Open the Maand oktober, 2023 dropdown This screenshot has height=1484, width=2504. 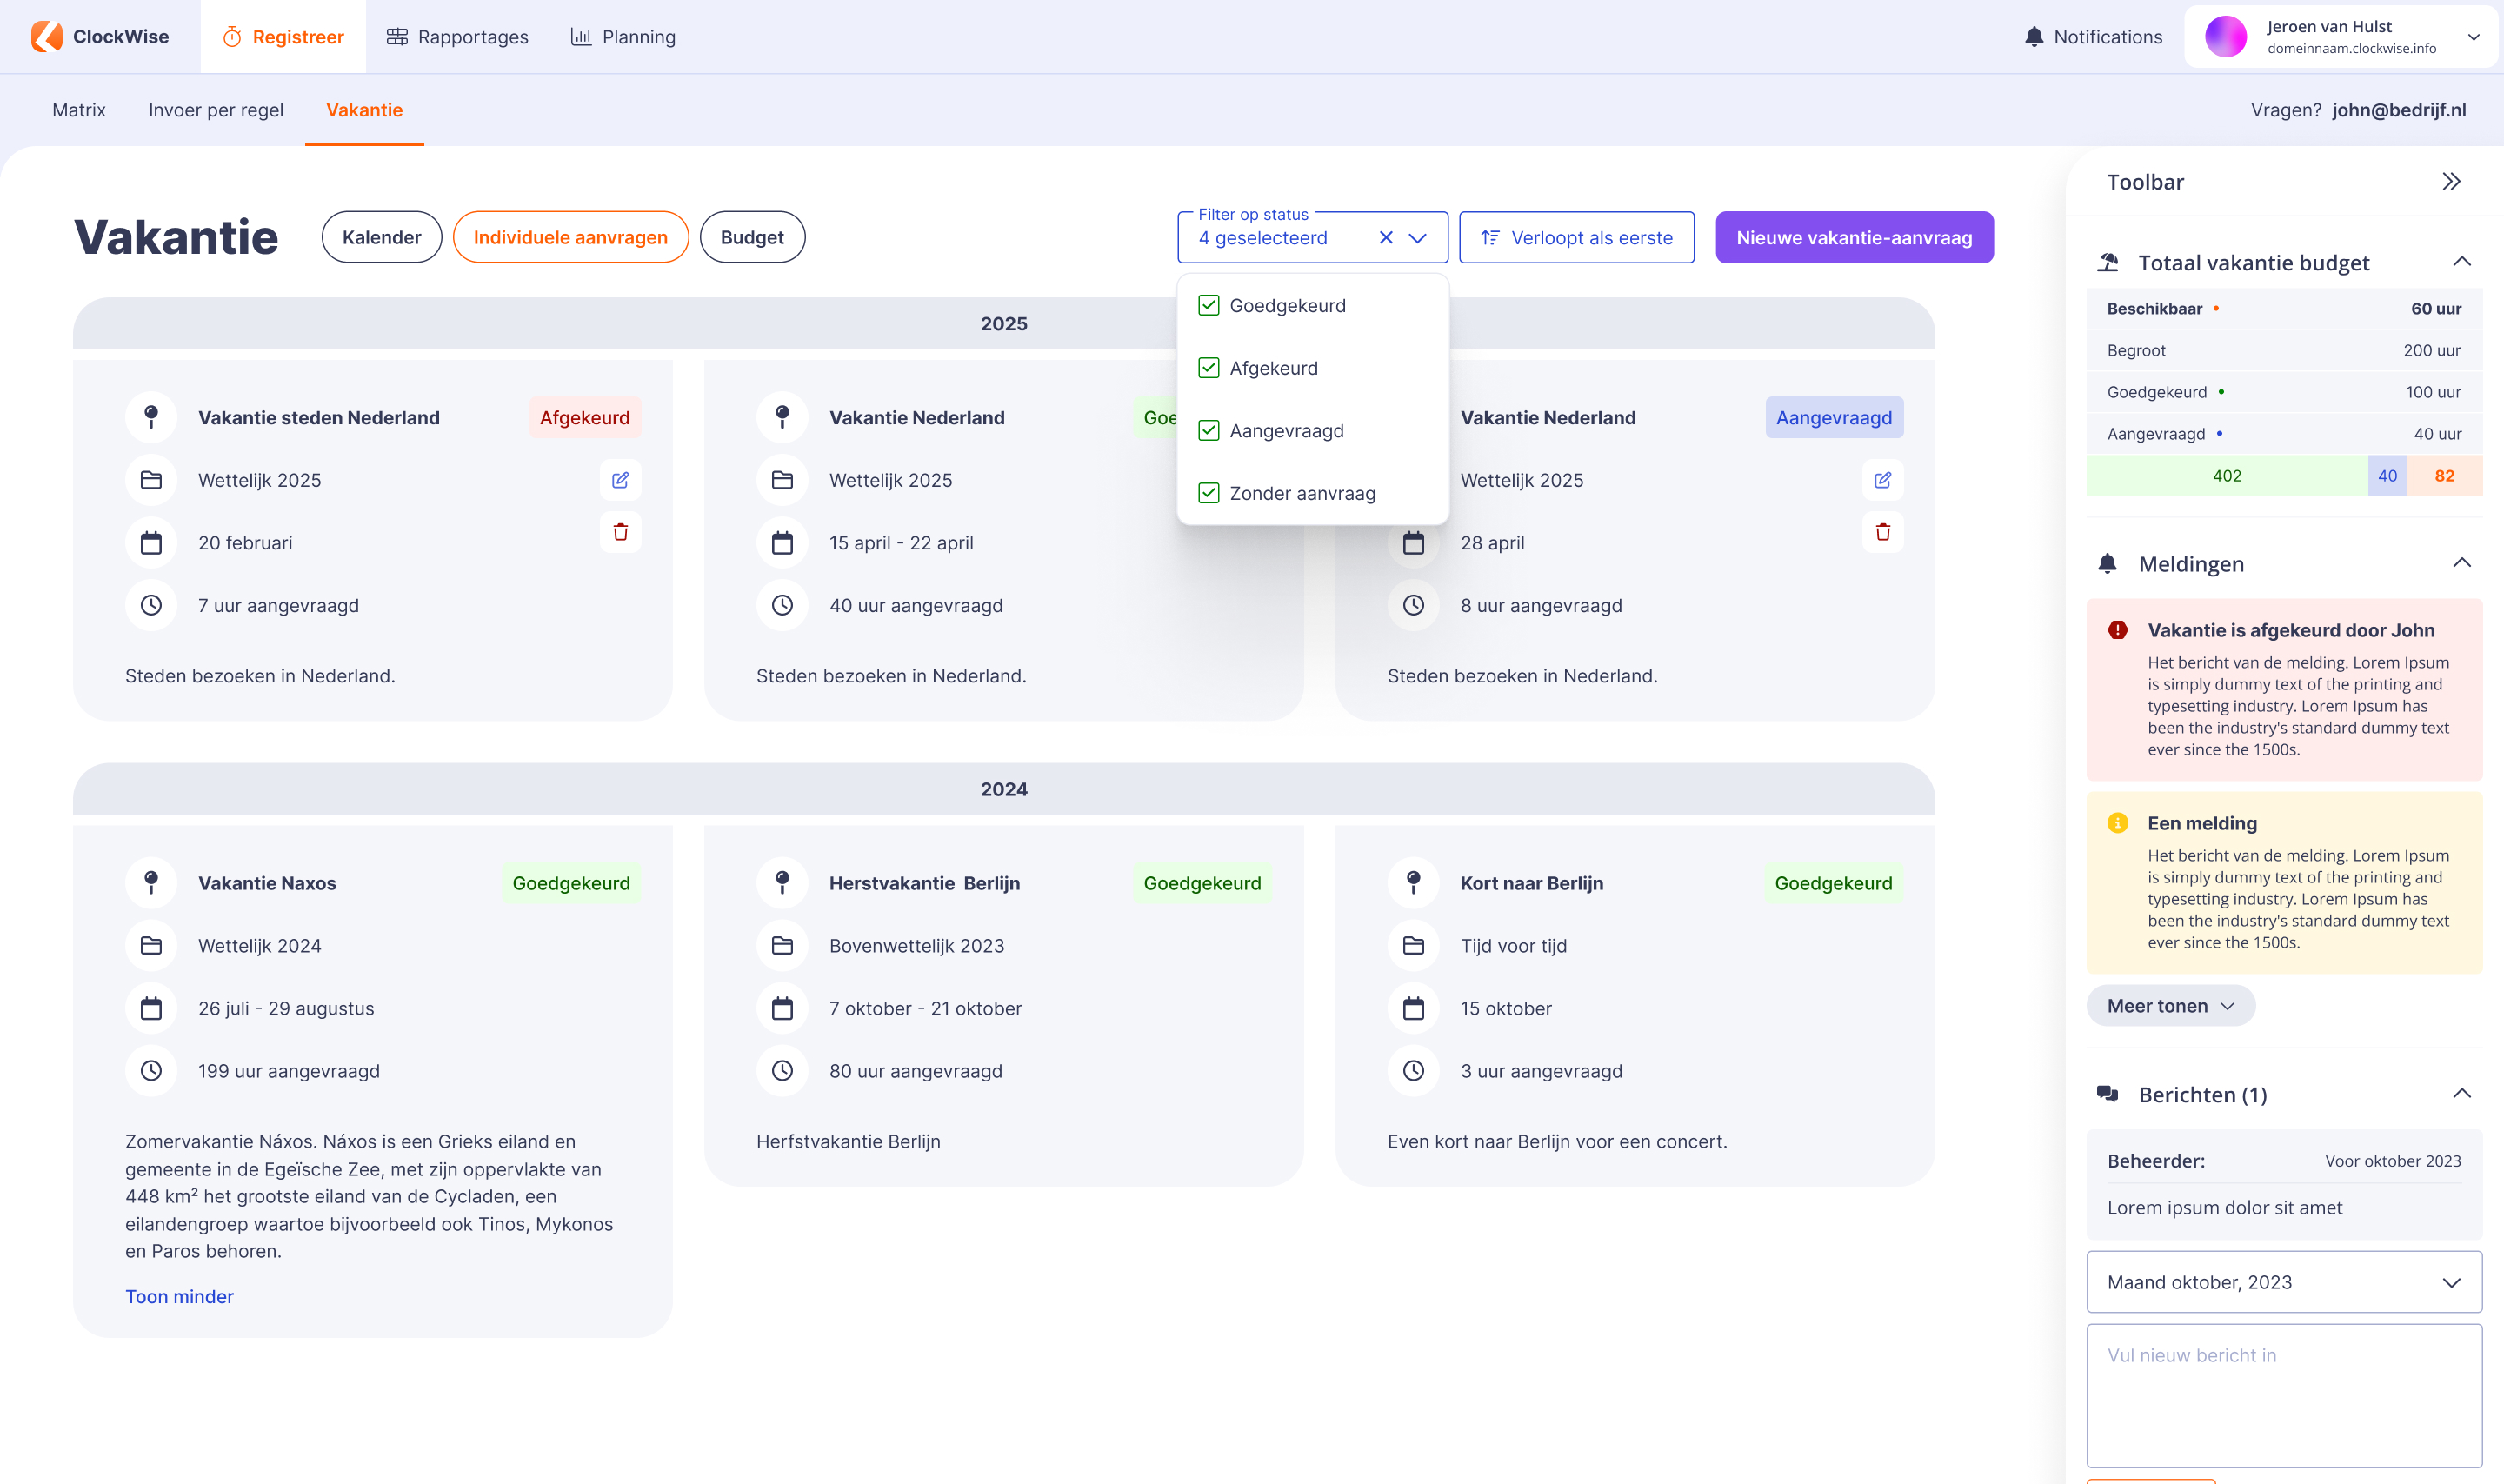pyautogui.click(x=2283, y=1282)
